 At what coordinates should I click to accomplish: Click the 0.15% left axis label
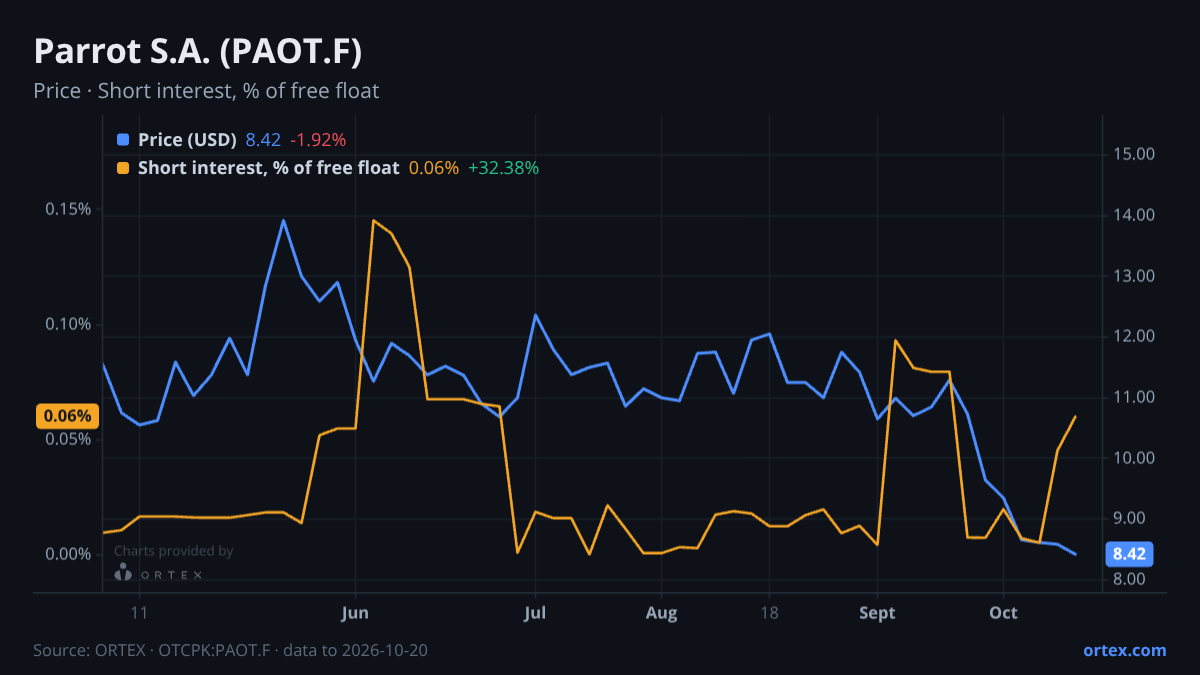tap(69, 209)
